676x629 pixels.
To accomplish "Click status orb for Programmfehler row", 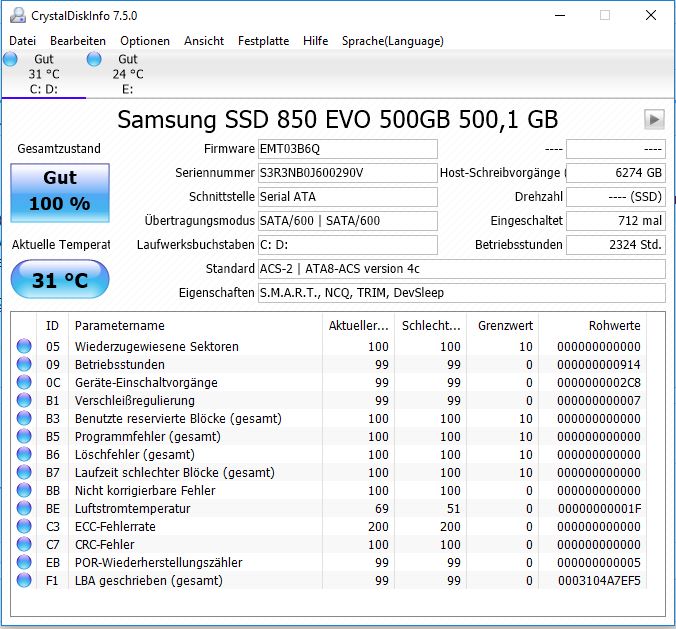I will click(x=24, y=436).
